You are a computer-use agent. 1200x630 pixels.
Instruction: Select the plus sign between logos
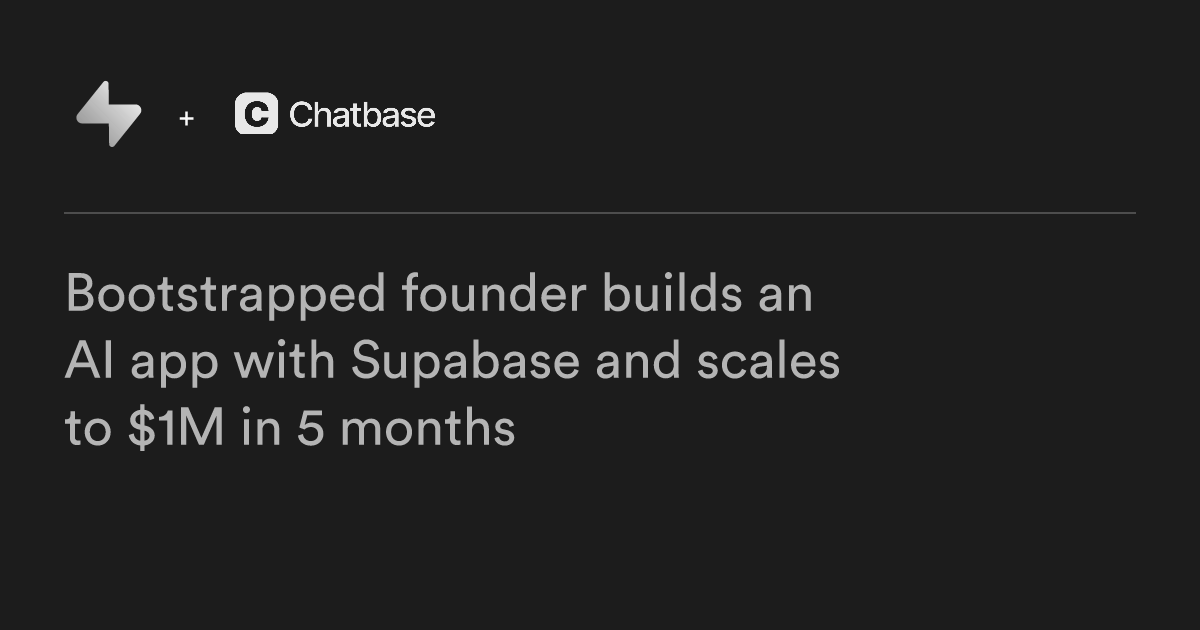(x=186, y=119)
